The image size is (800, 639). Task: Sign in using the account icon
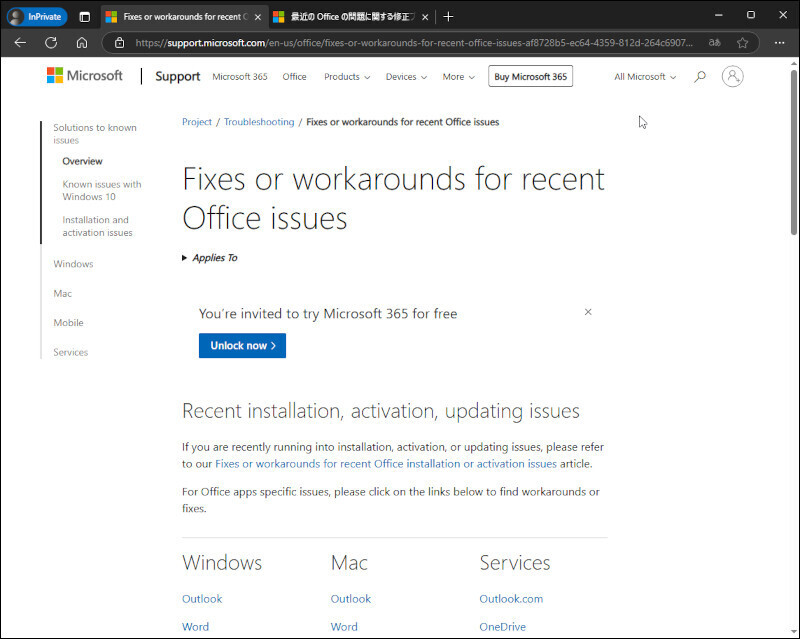pyautogui.click(x=732, y=77)
